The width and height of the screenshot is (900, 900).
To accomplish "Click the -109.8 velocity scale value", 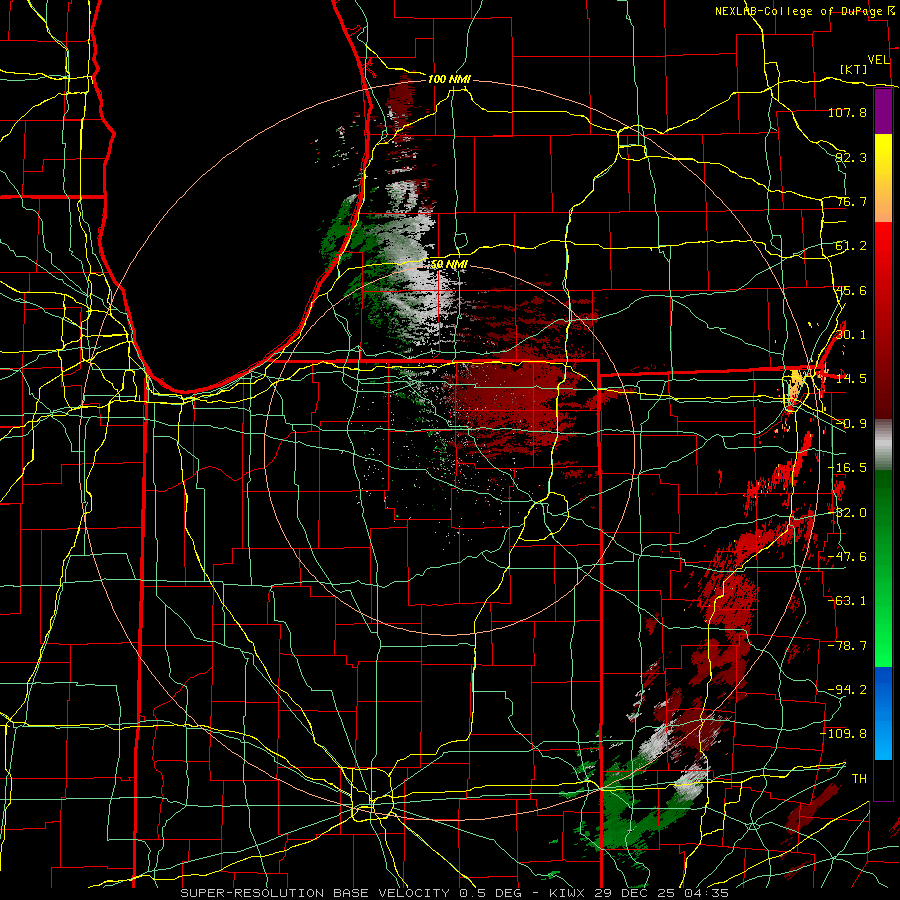I will (x=844, y=734).
